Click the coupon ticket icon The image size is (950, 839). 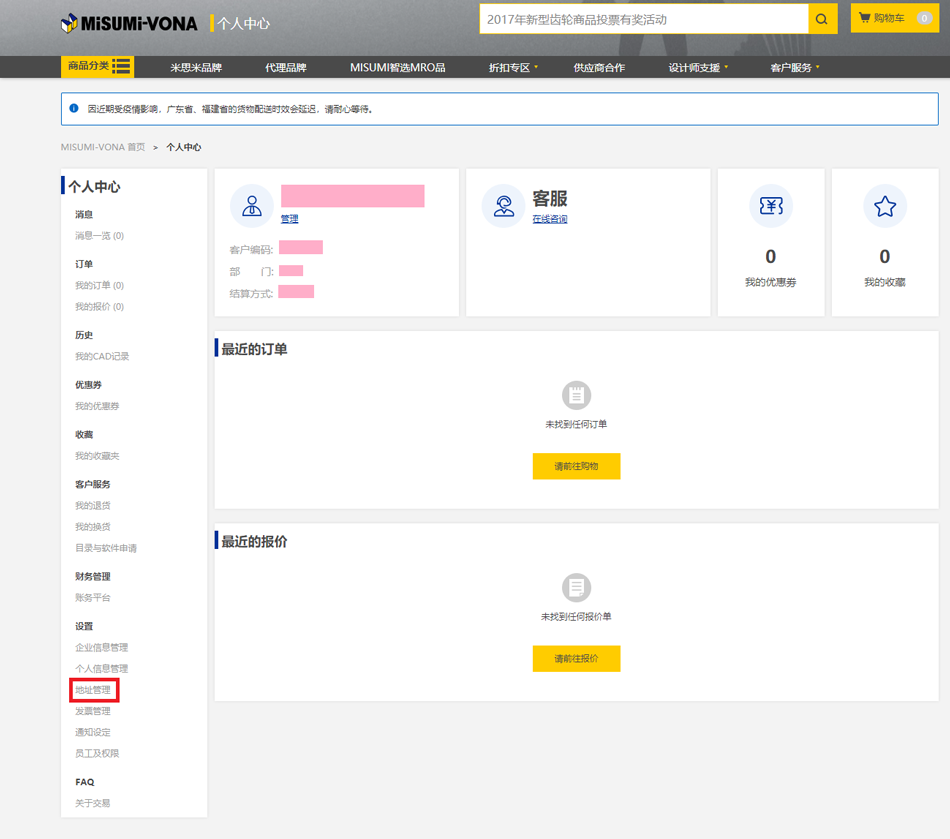click(770, 206)
